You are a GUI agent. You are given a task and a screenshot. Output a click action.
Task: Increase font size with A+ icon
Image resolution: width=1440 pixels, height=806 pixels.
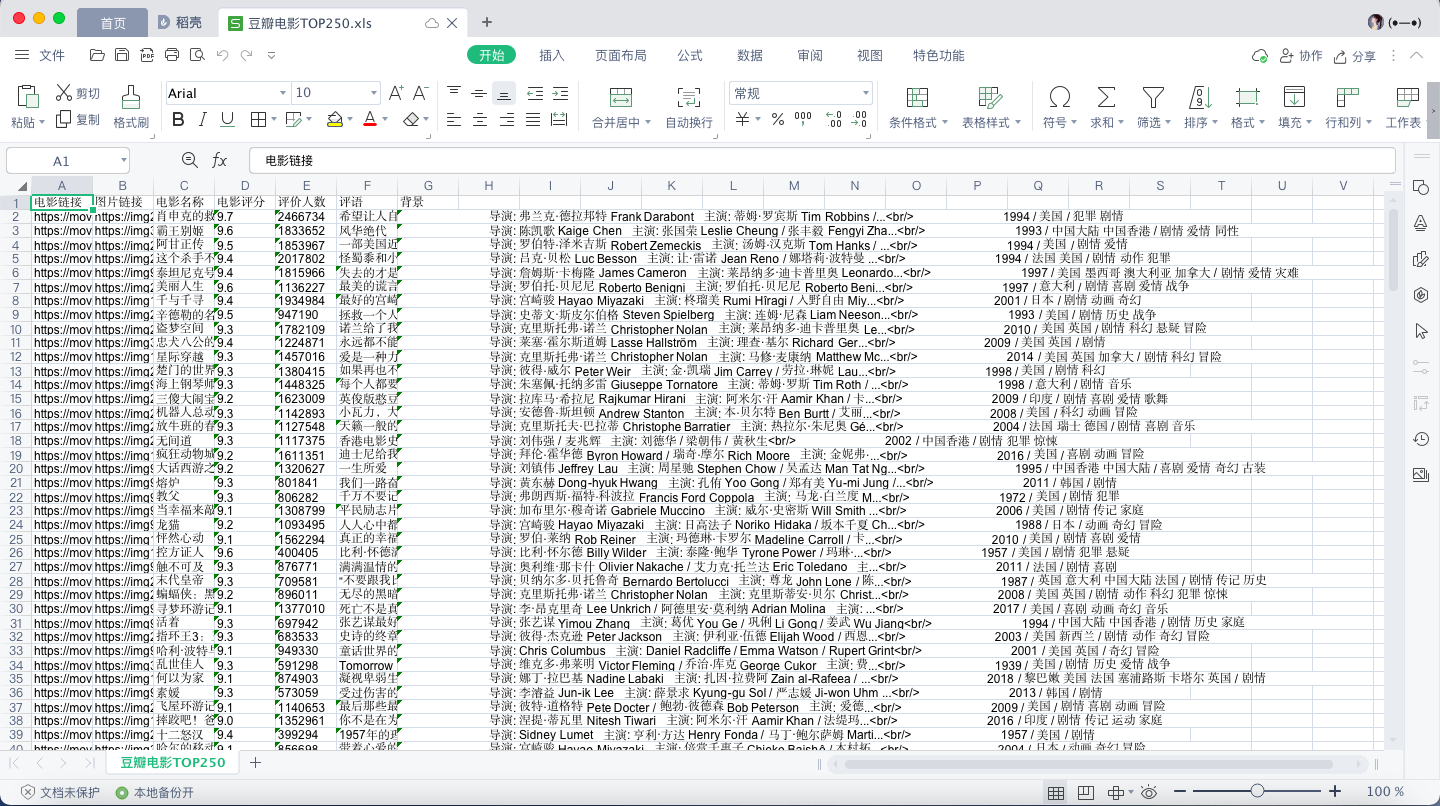pyautogui.click(x=396, y=93)
